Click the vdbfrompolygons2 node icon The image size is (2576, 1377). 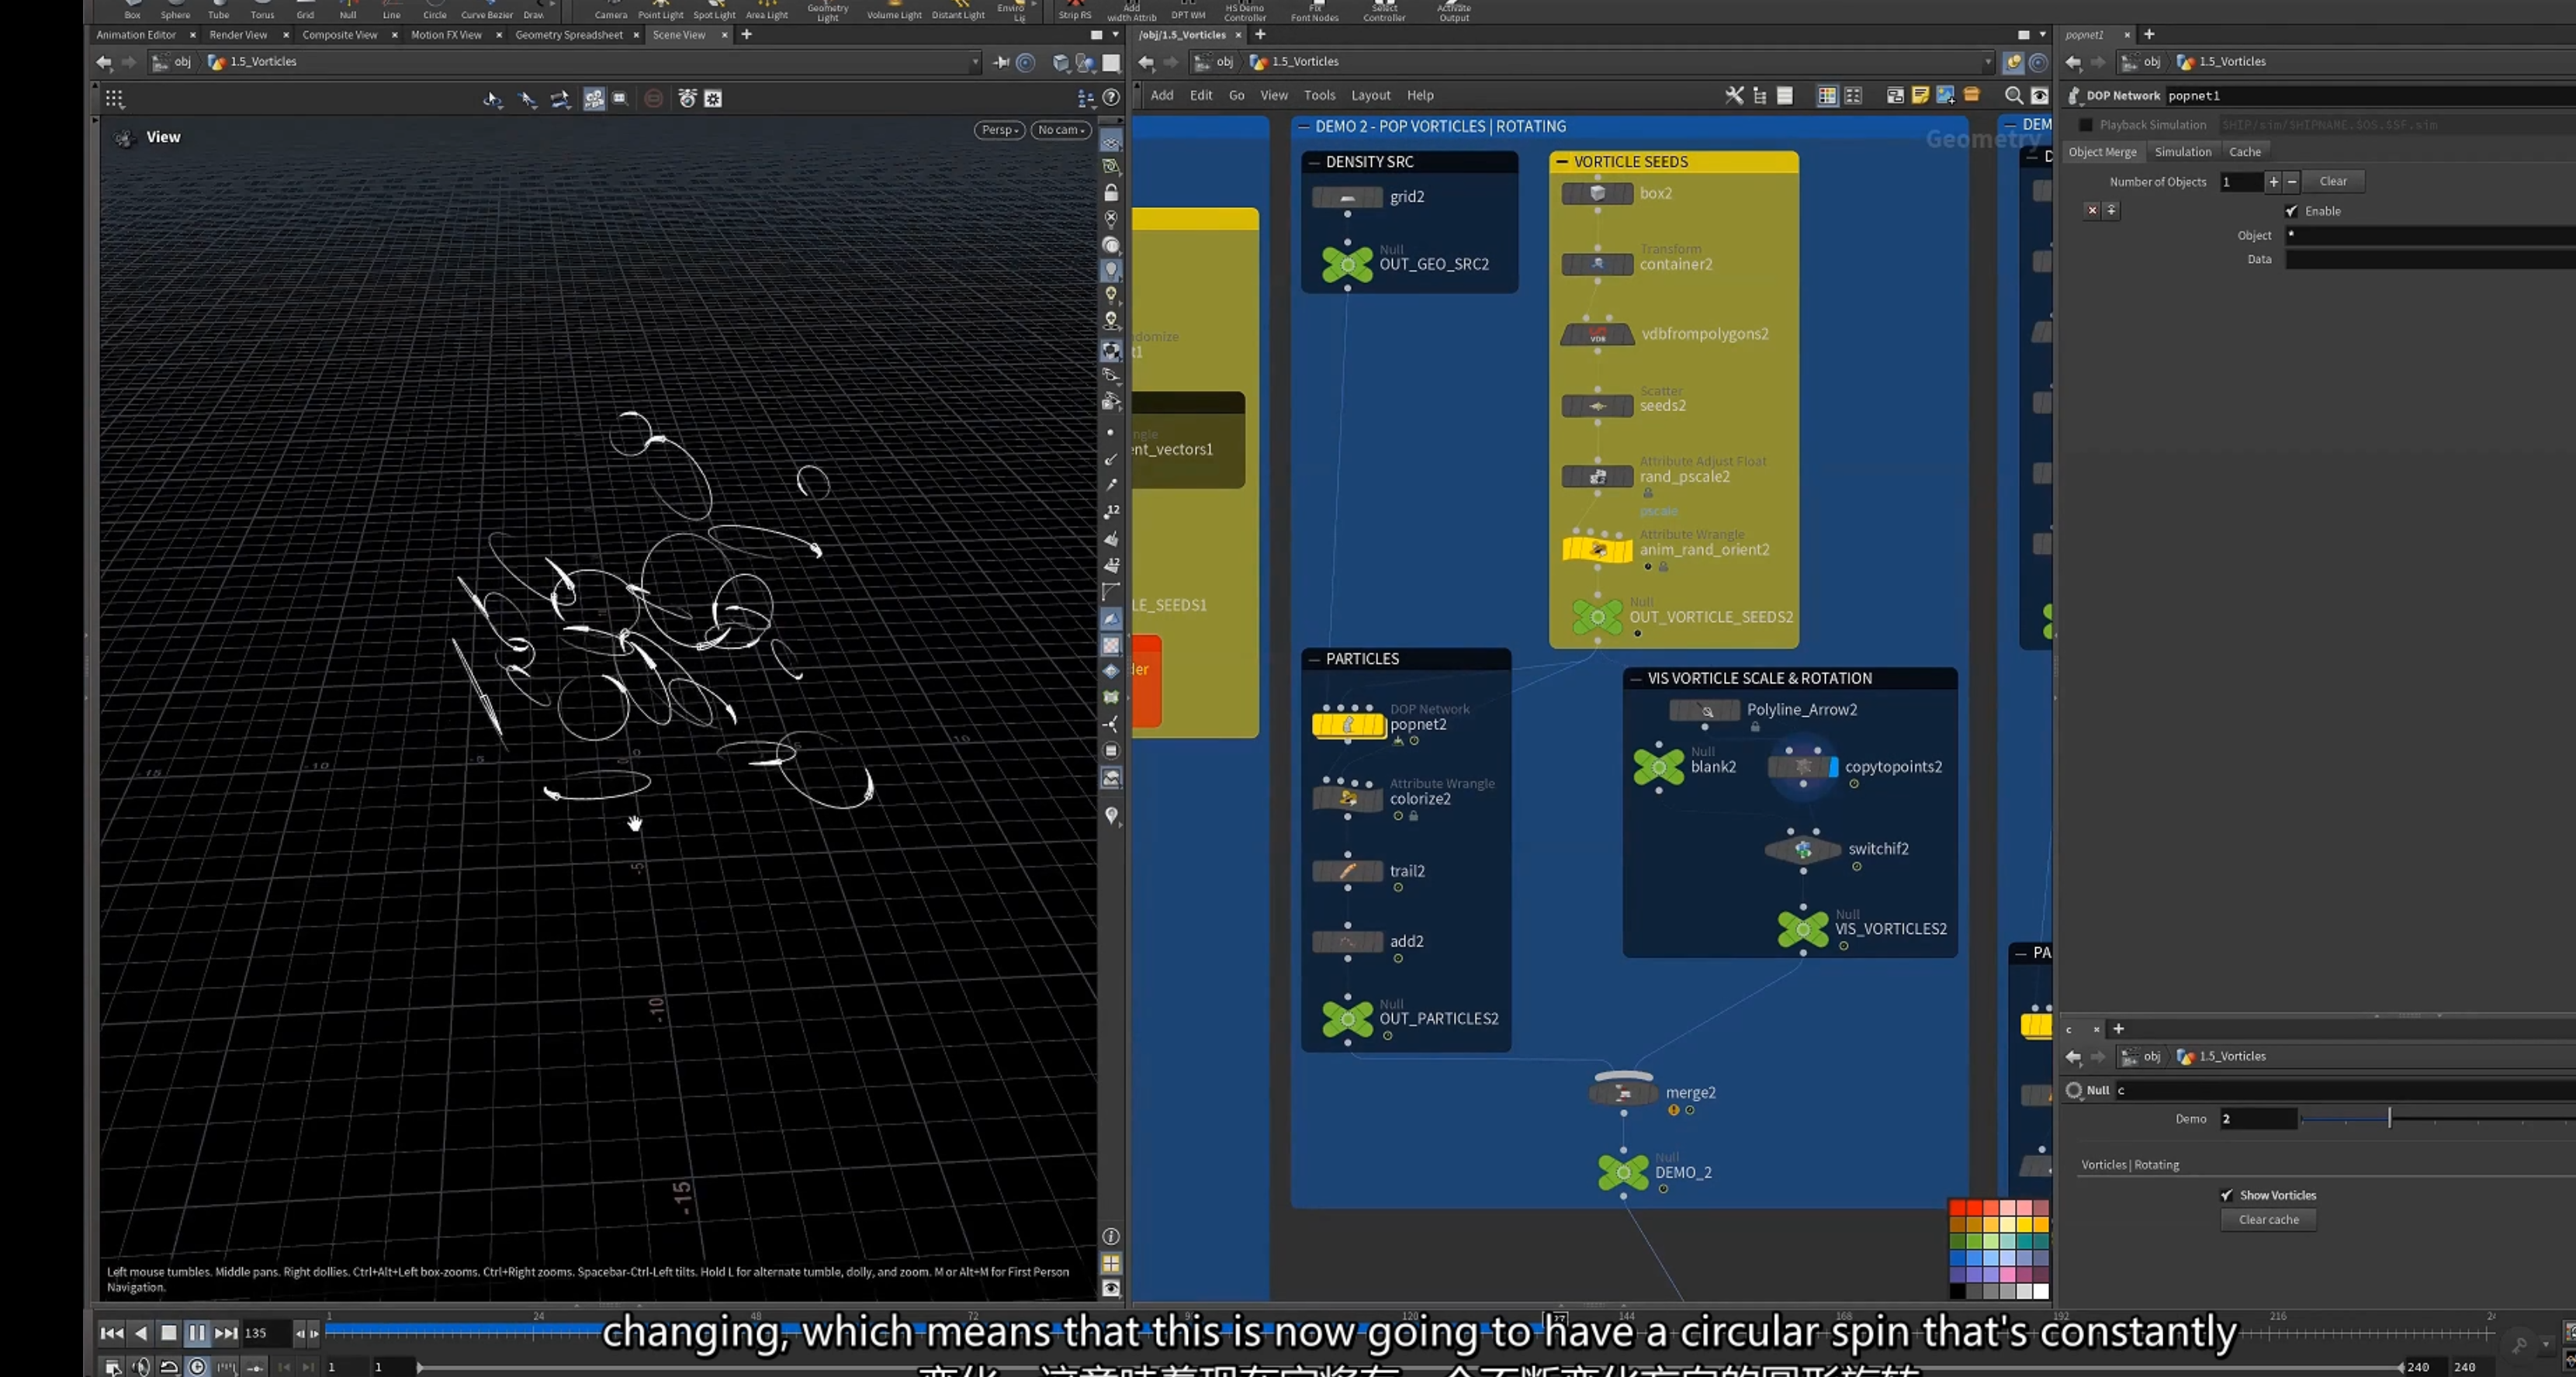coord(1597,334)
